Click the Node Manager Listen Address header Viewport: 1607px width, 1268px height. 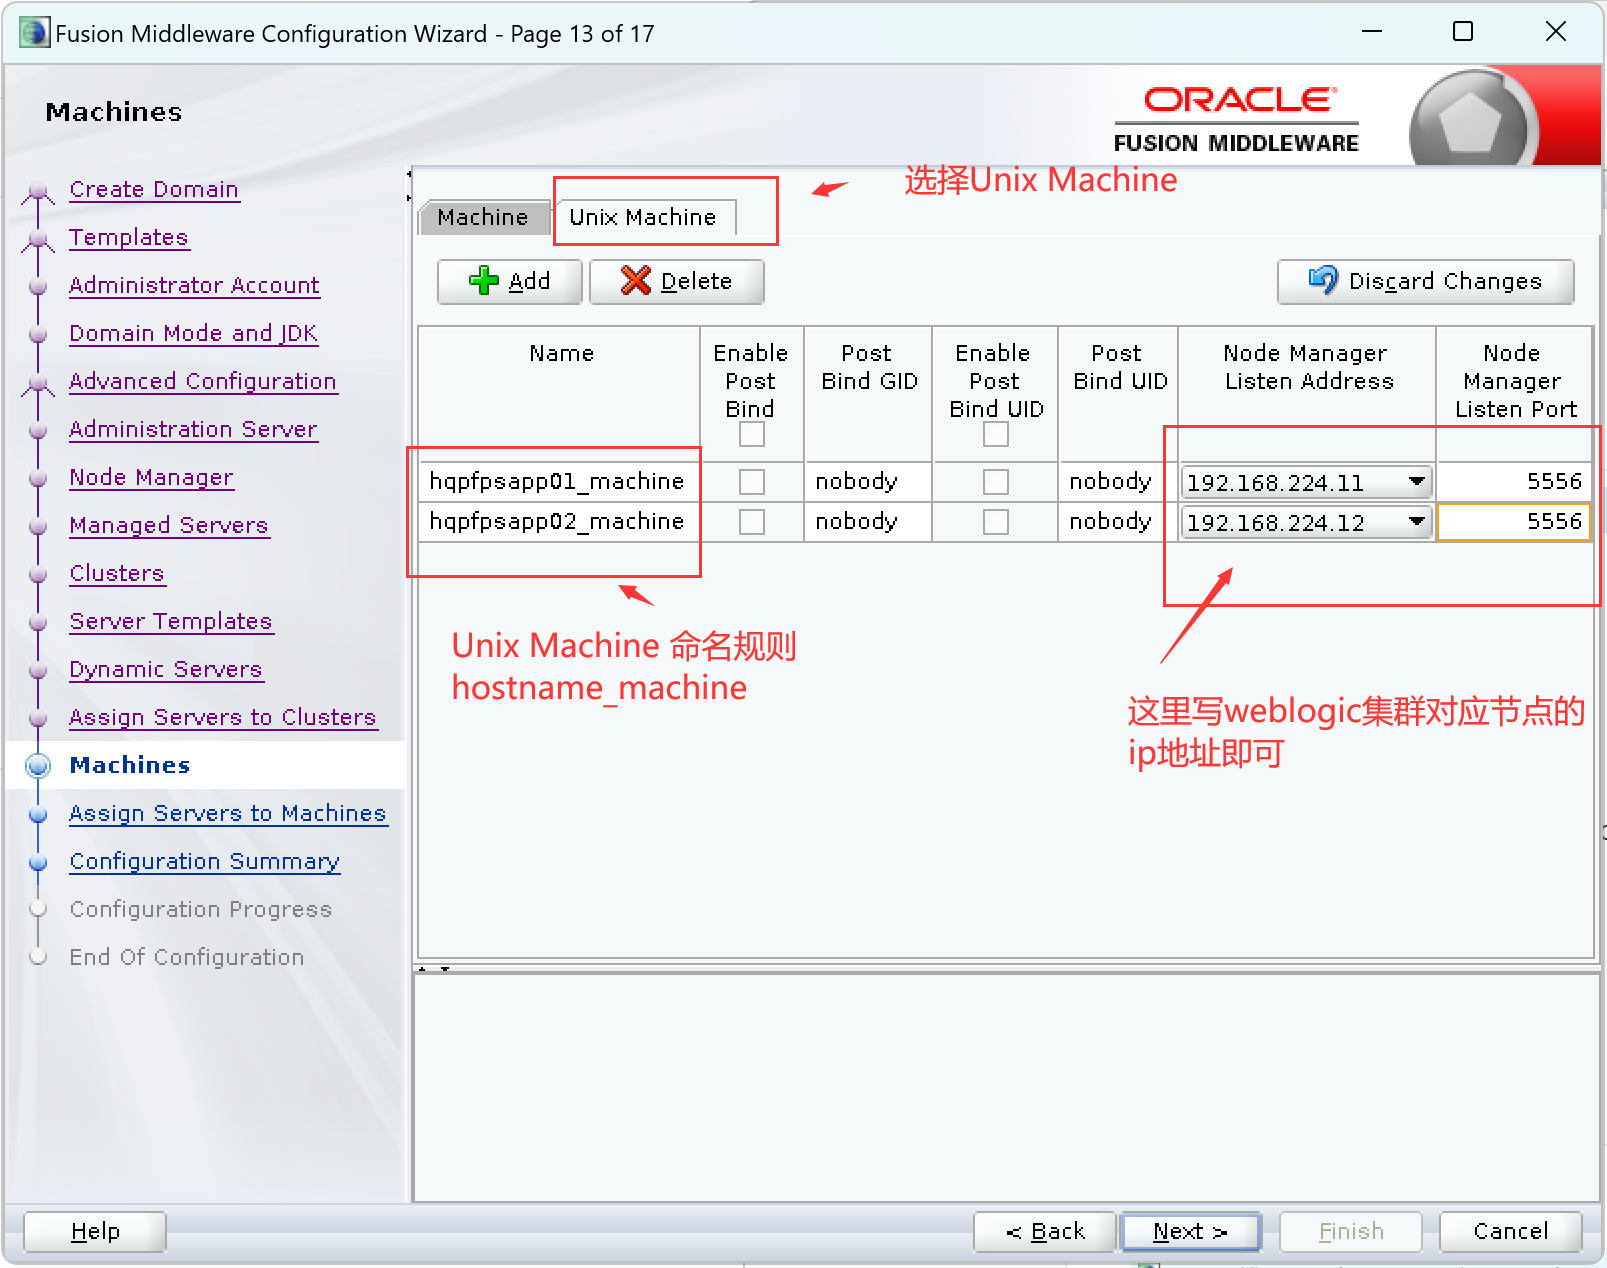coord(1307,393)
